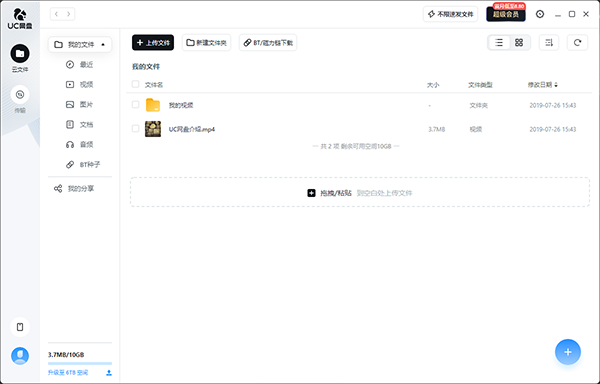Click the 视频 video category icon
The image size is (600, 384).
pos(70,84)
